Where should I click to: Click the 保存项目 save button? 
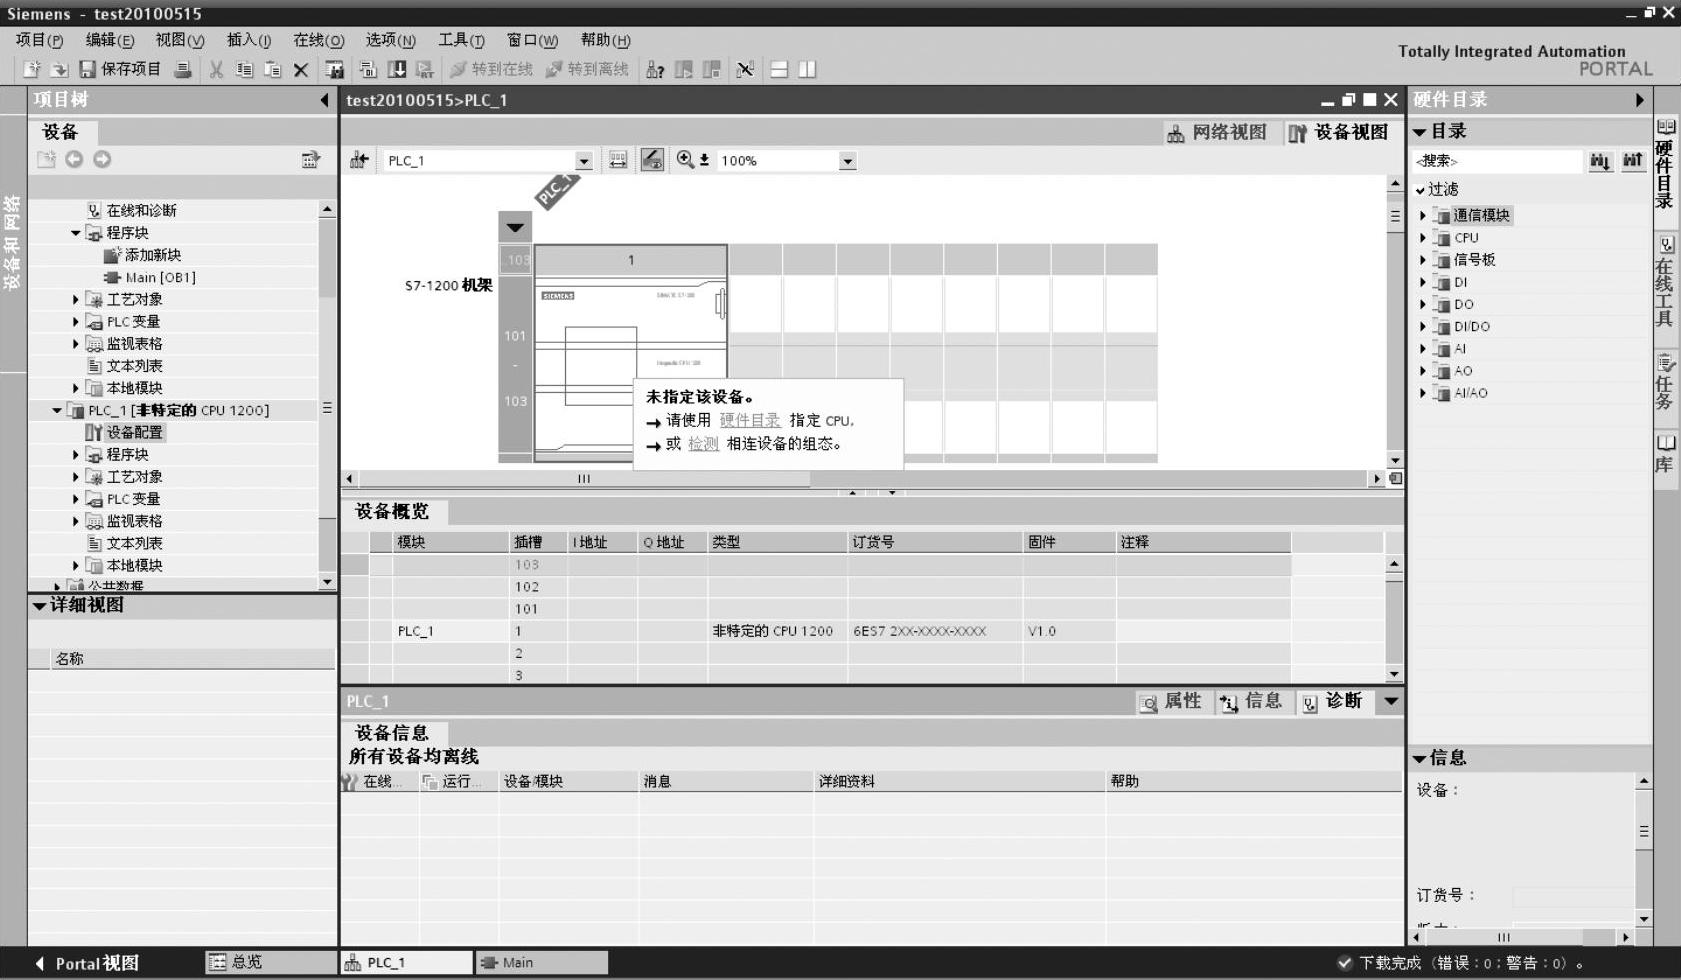pos(120,69)
